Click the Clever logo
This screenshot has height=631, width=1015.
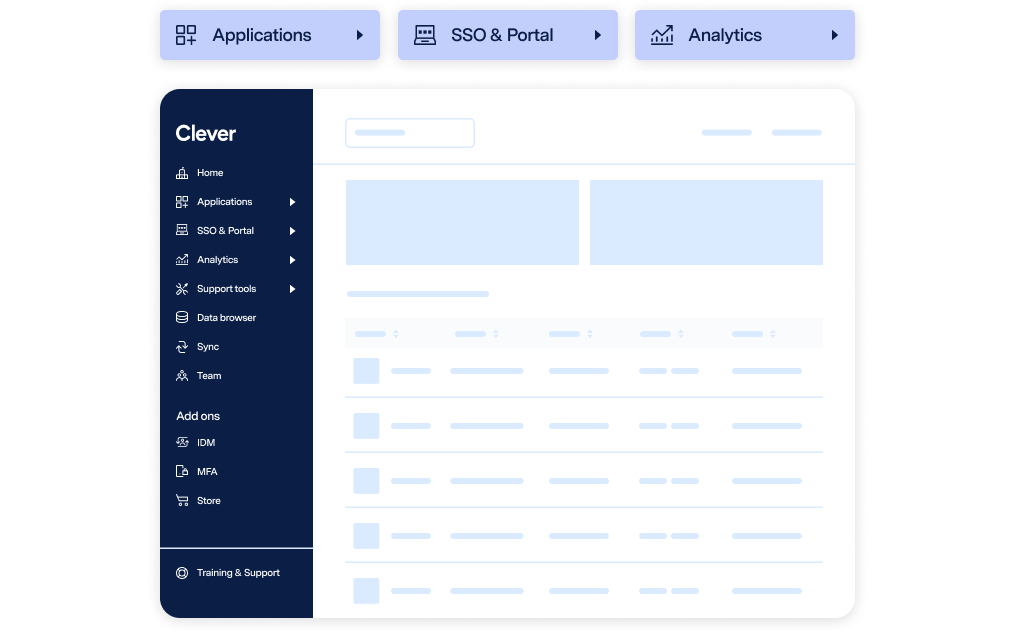[206, 134]
